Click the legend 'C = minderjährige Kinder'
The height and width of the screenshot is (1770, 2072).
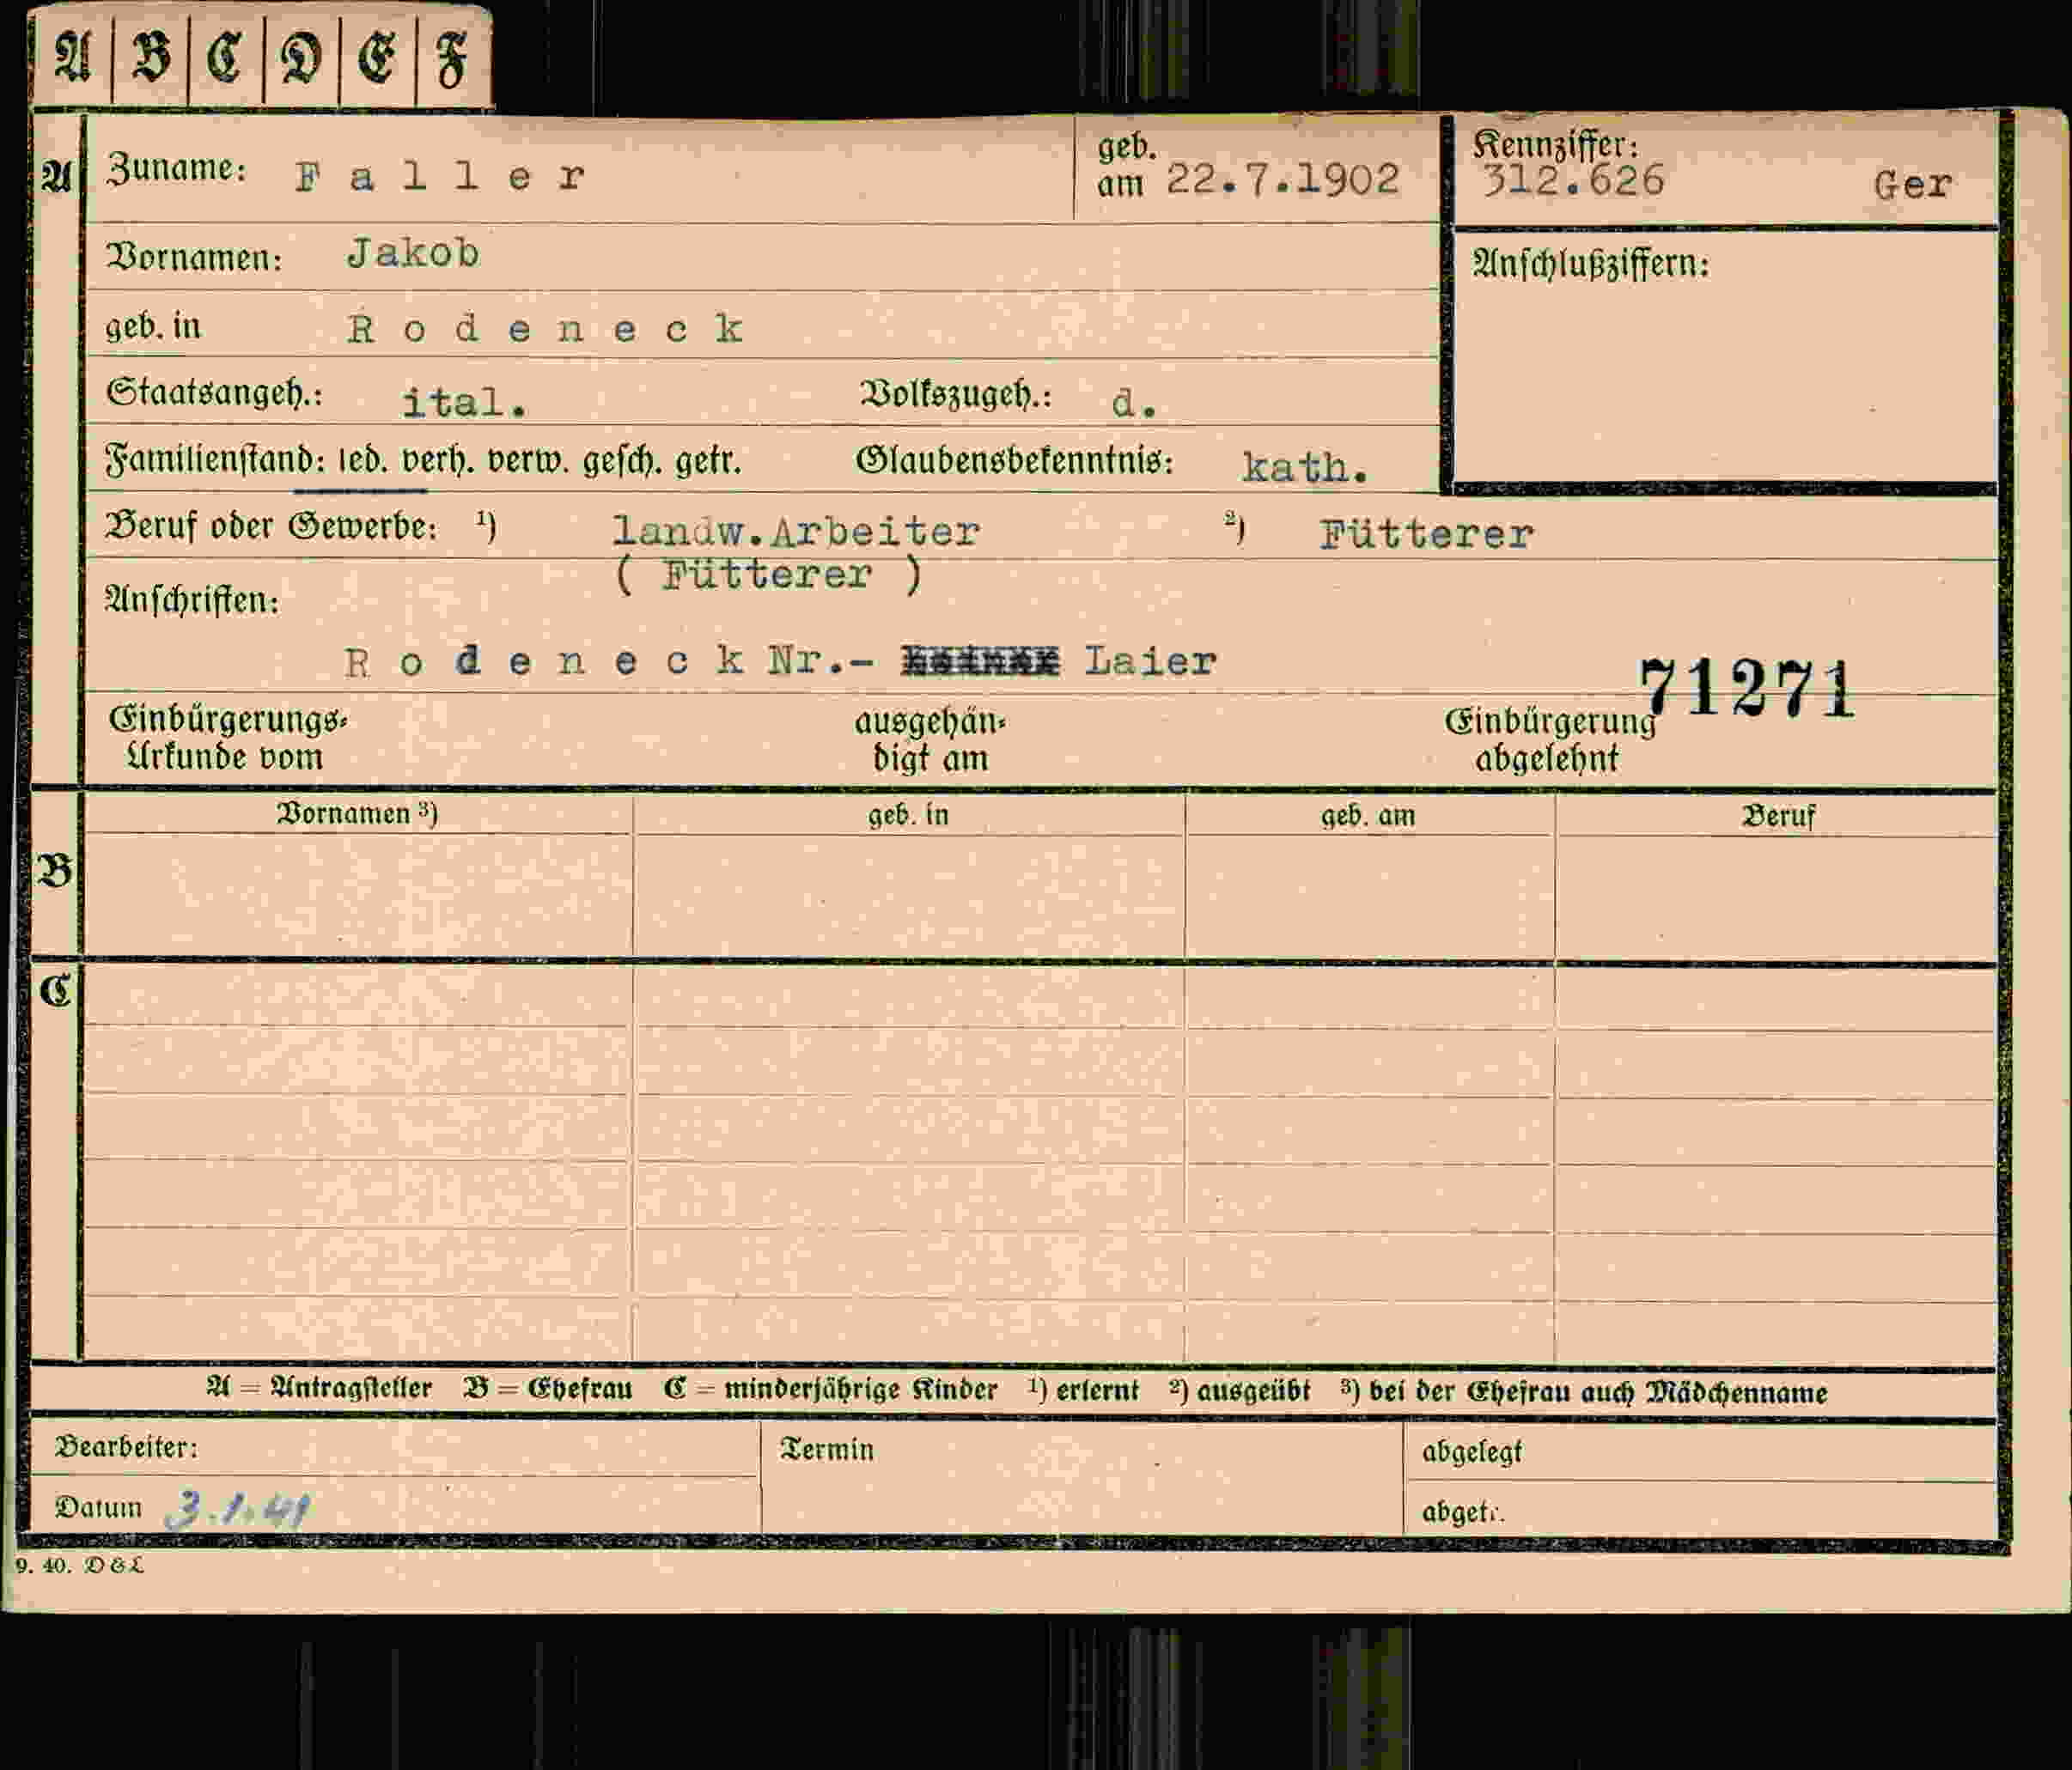831,1390
